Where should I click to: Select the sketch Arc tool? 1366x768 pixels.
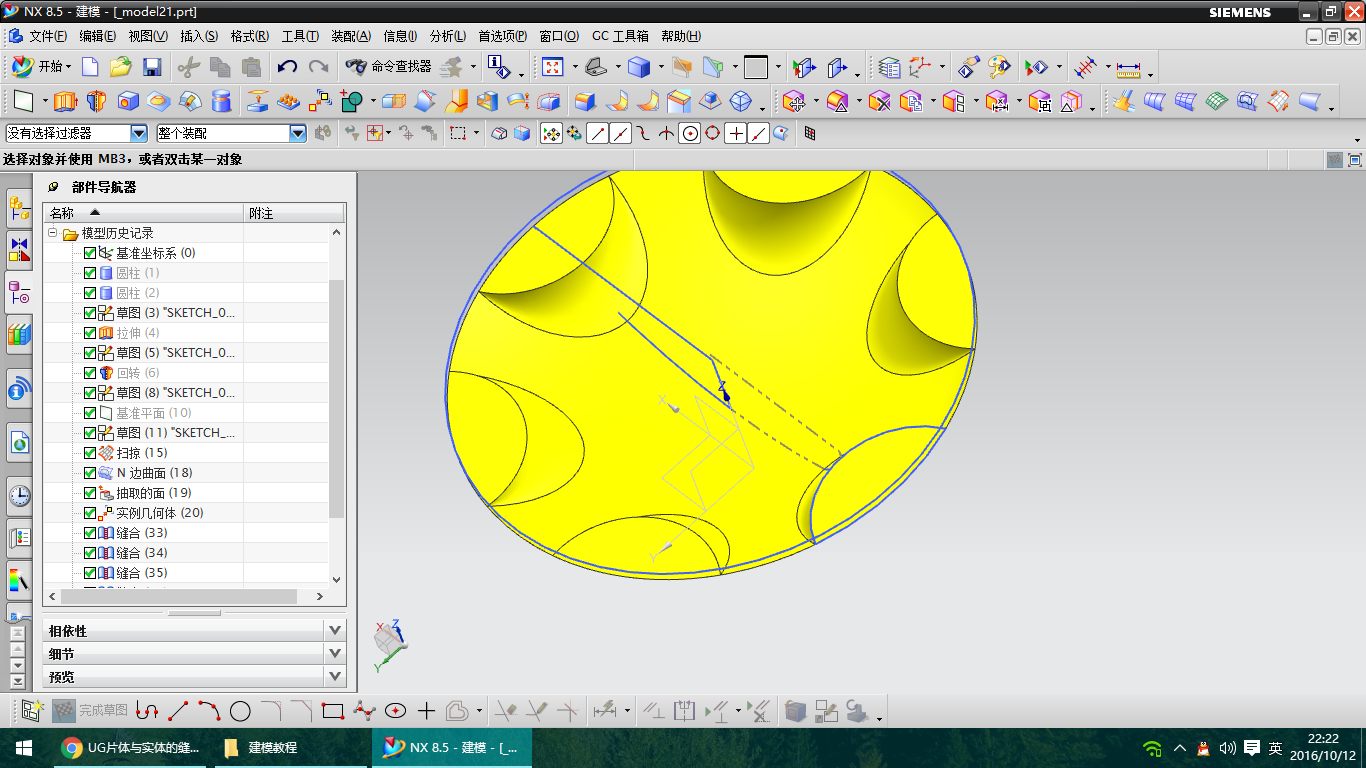click(209, 711)
